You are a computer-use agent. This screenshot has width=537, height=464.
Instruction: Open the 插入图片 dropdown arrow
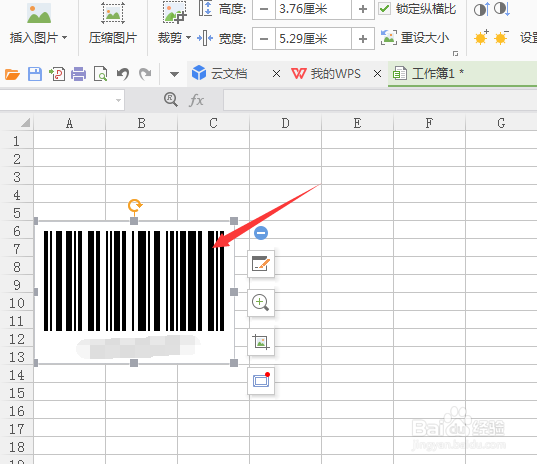coord(64,37)
